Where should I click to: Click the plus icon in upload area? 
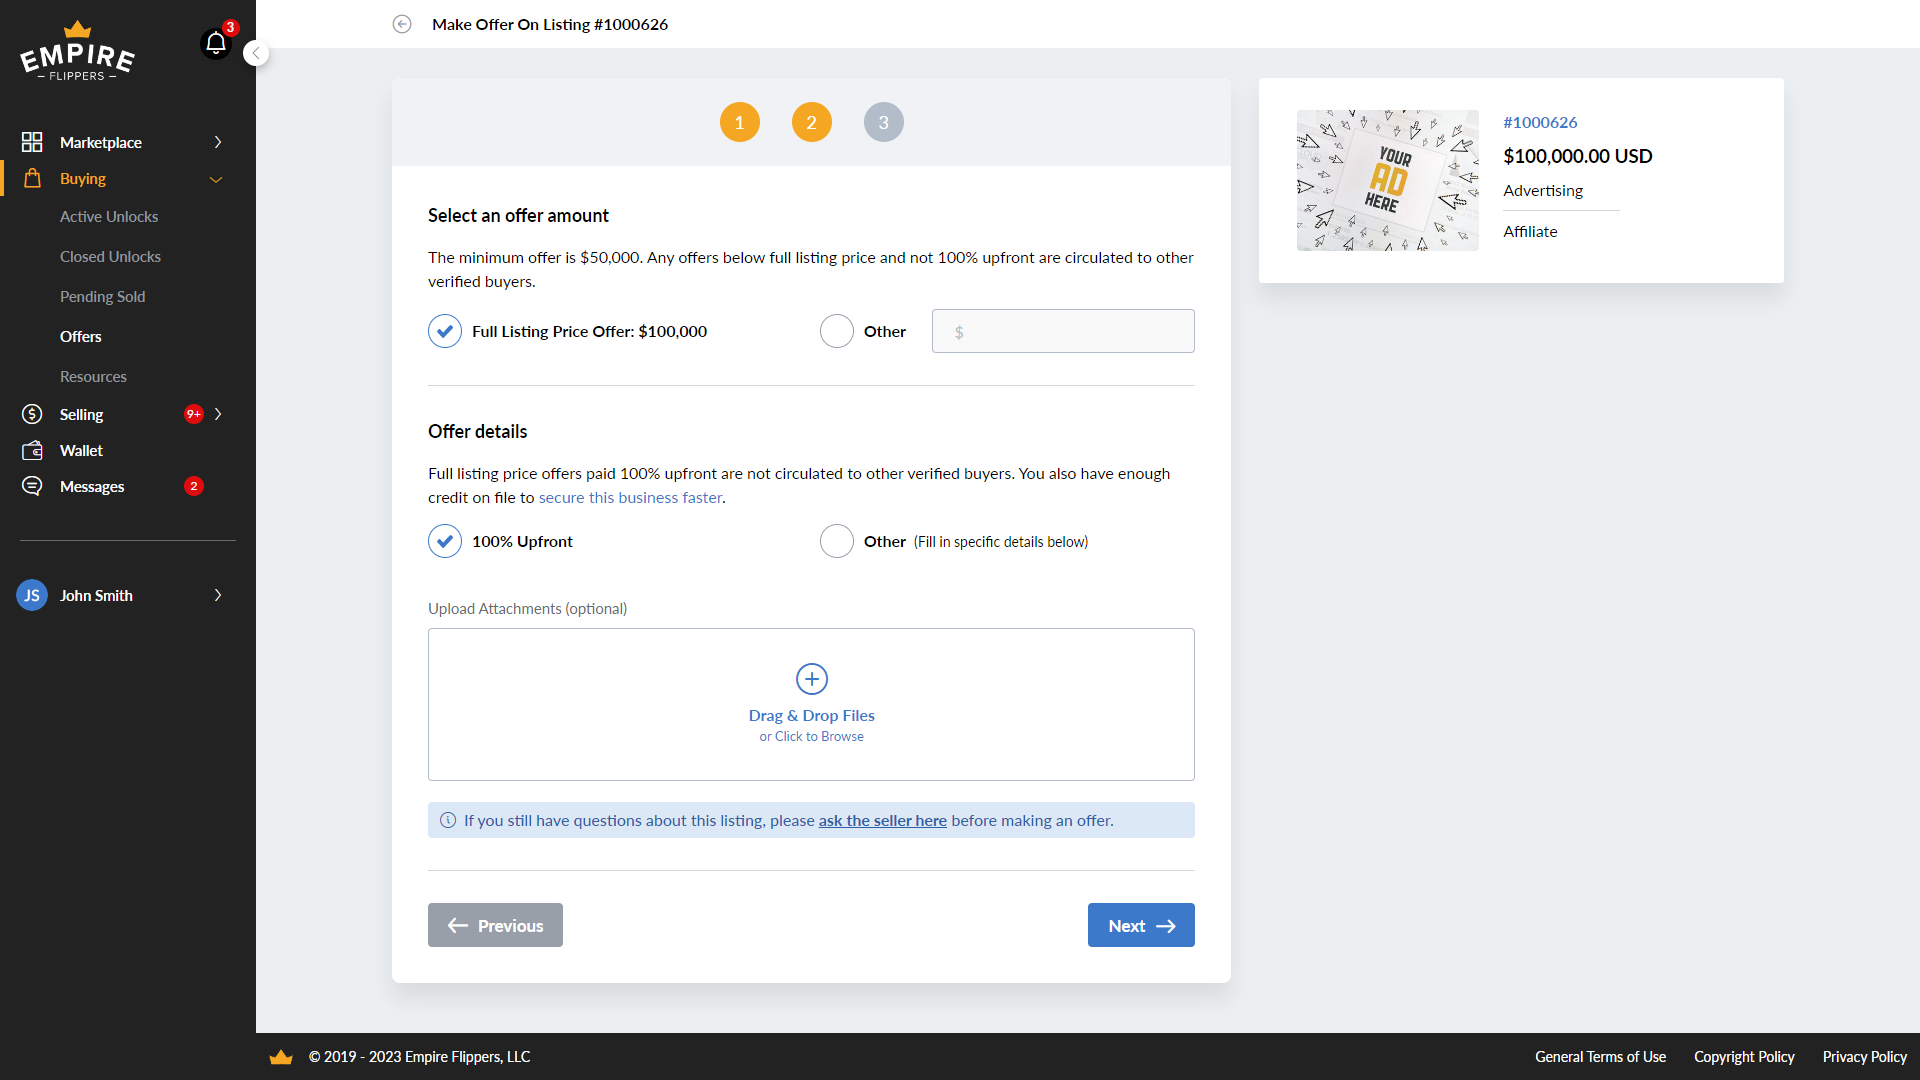pyautogui.click(x=811, y=679)
